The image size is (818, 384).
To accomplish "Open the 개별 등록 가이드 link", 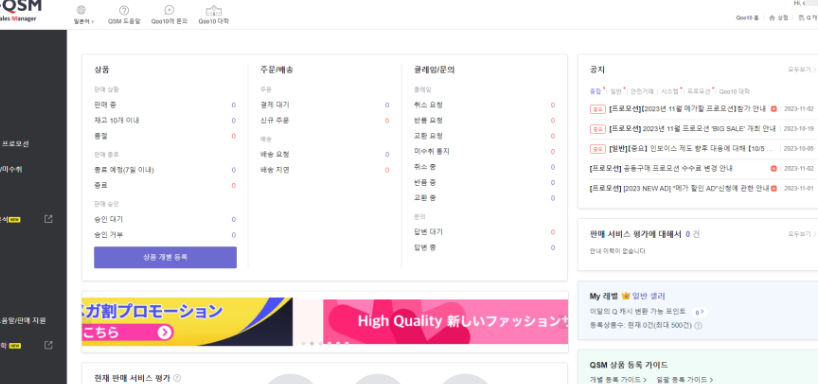I will click(x=618, y=380).
